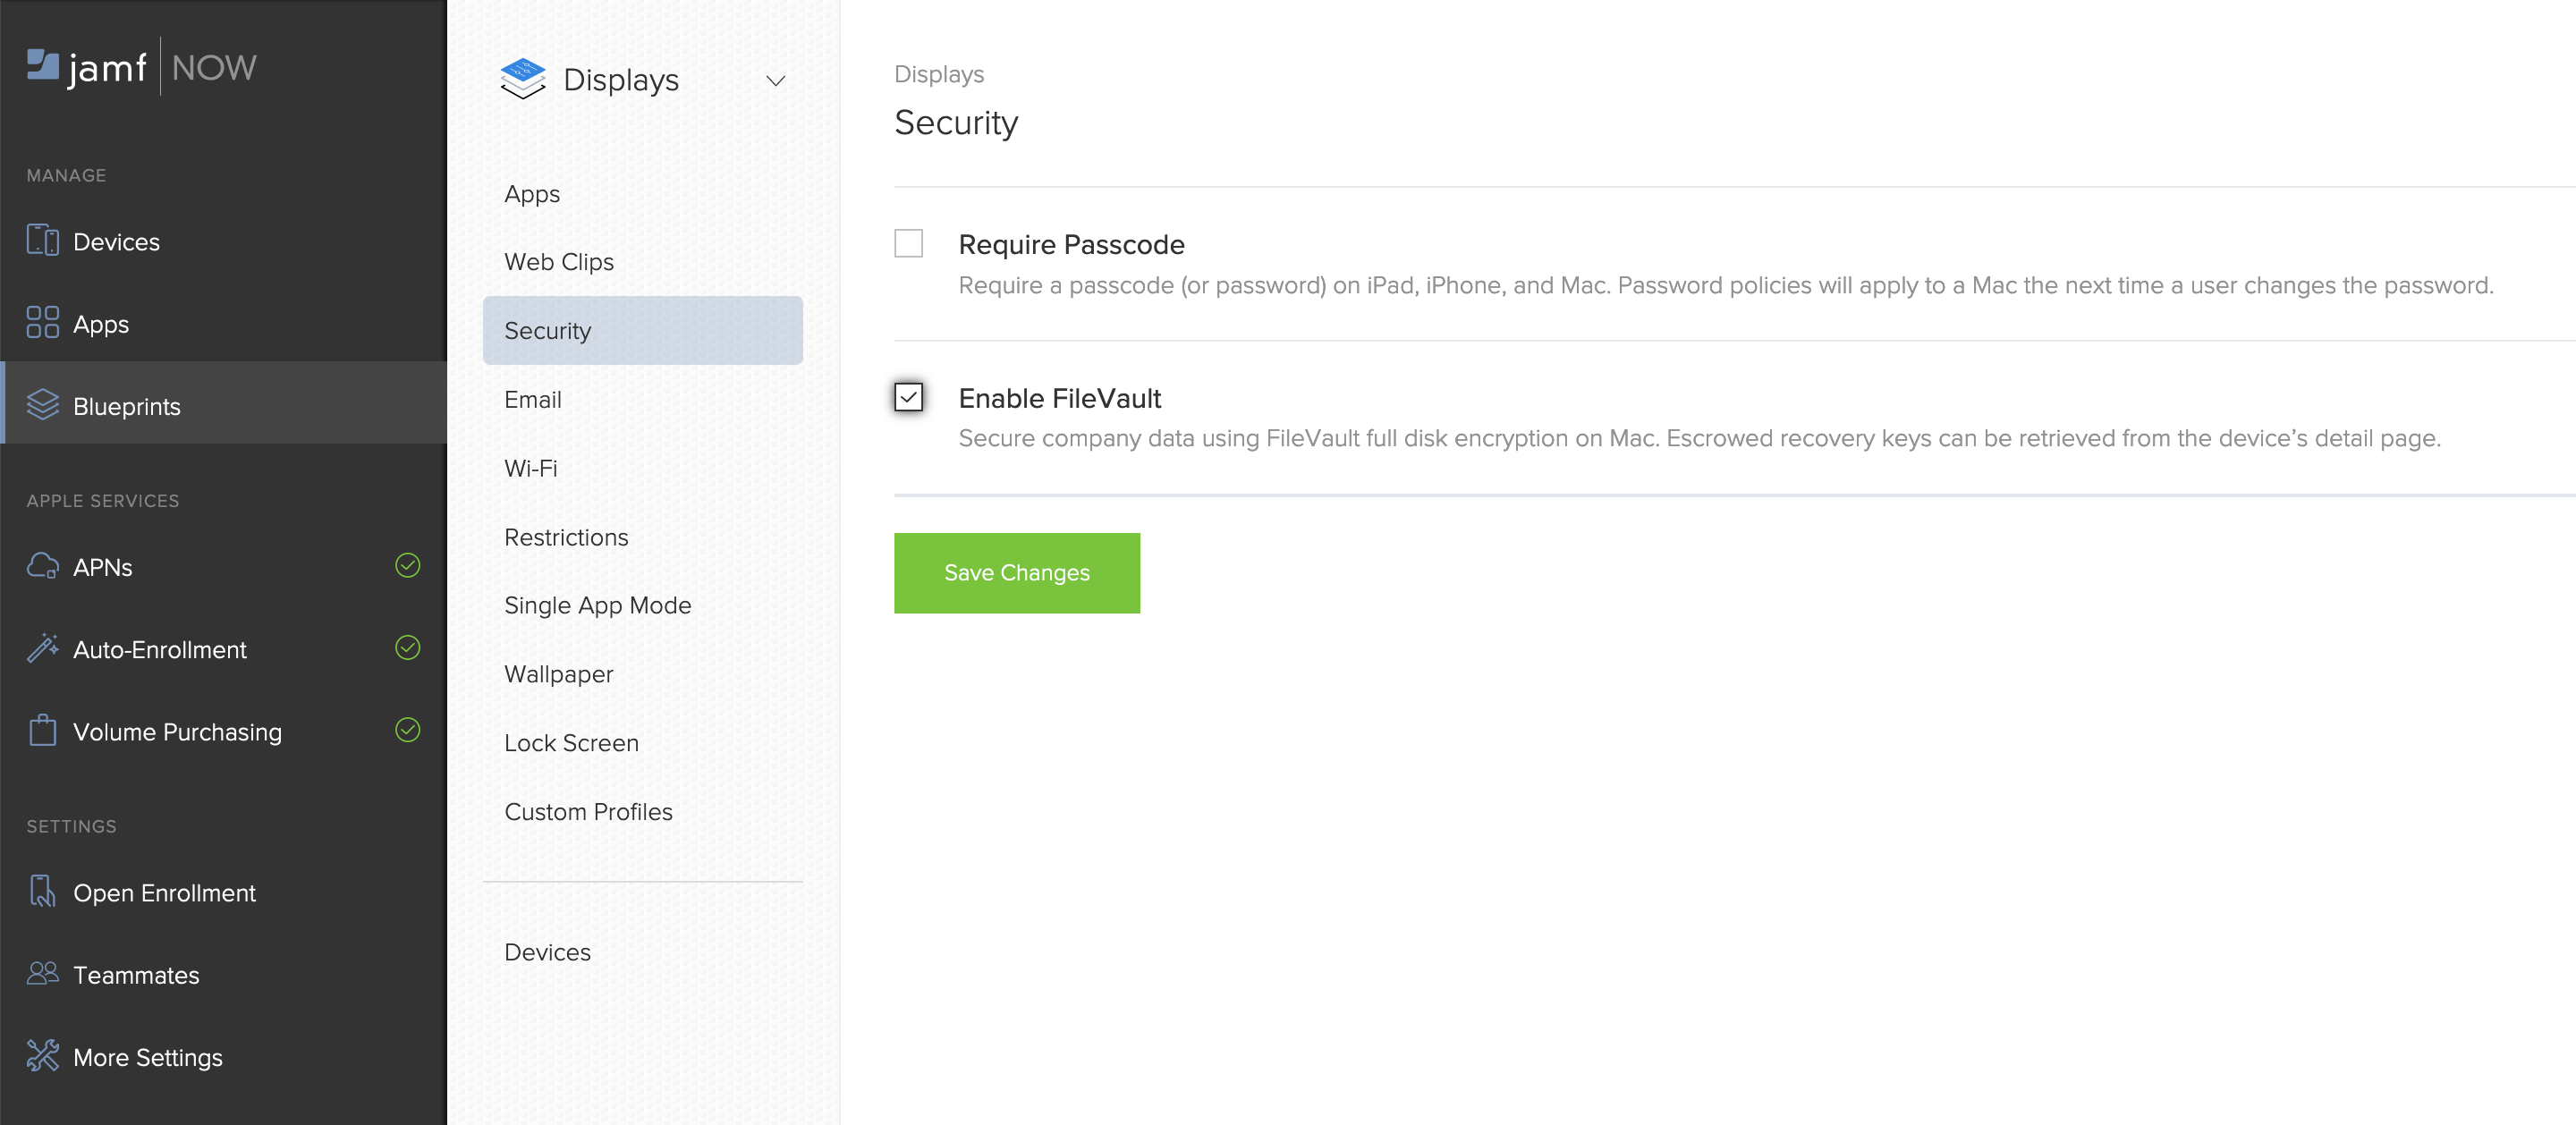Select the Auto-Enrollment wand icon
Viewport: 2576px width, 1125px height.
tap(41, 648)
